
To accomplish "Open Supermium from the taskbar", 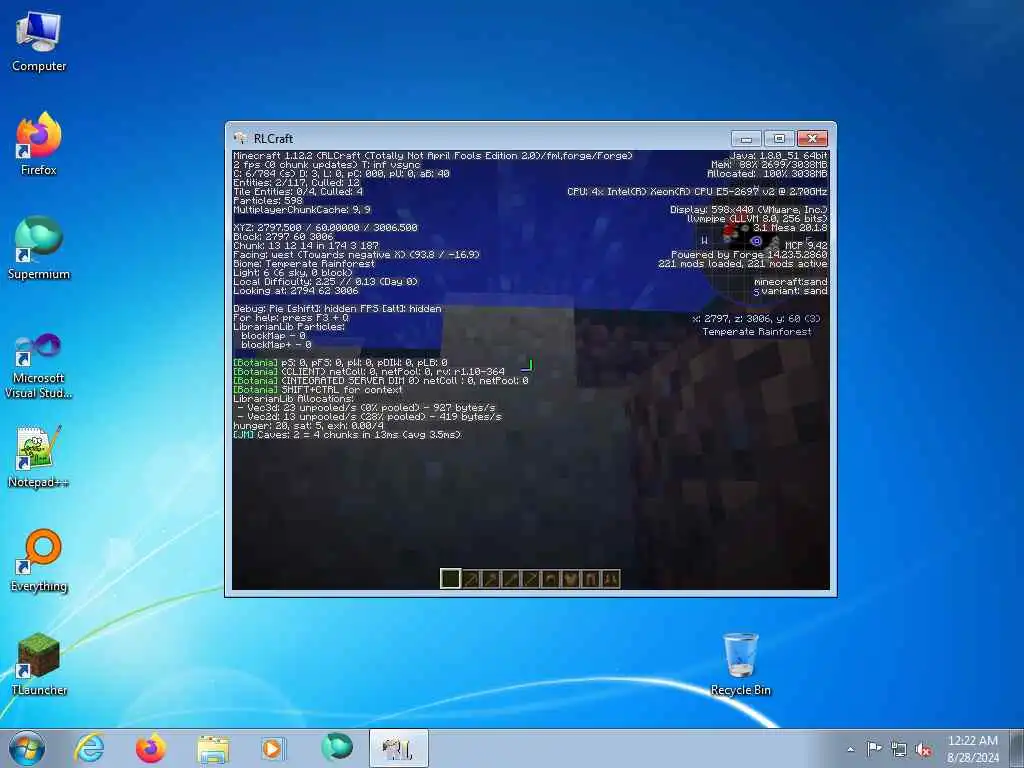I will click(x=337, y=748).
